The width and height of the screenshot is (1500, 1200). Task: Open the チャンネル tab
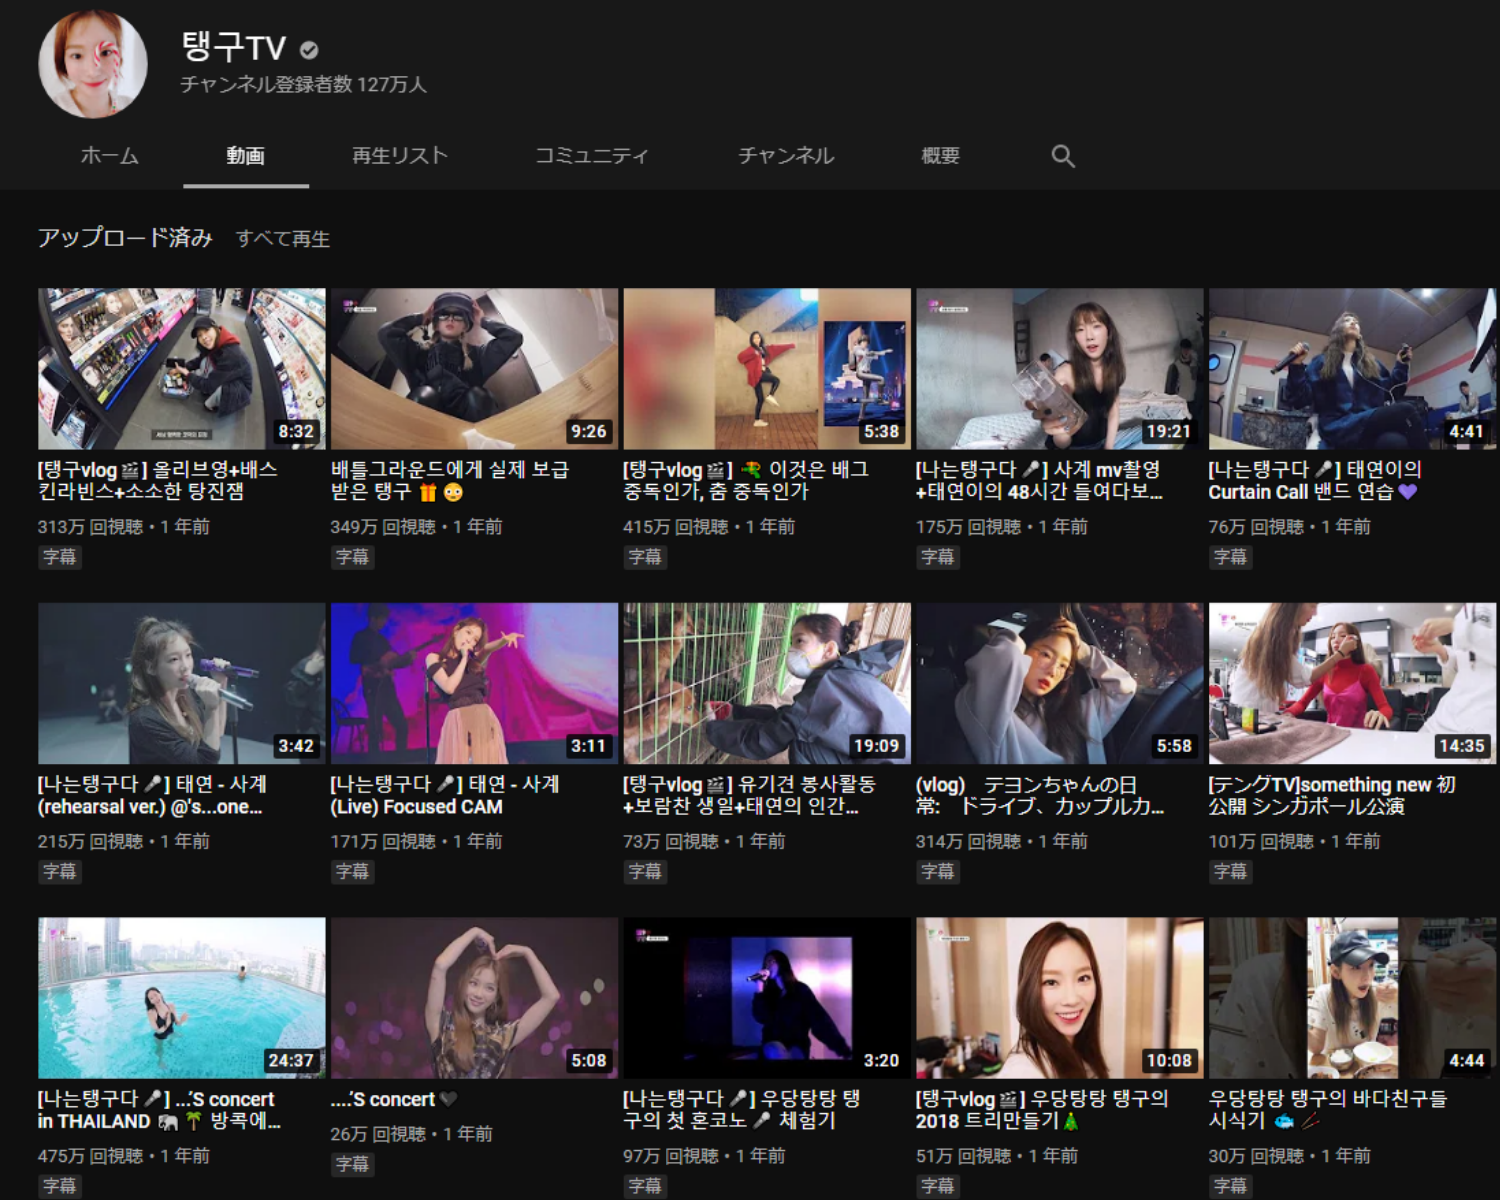(786, 156)
